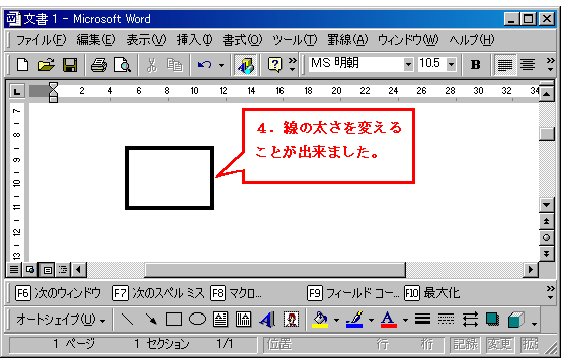This screenshot has height=364, width=574.
Task: Insert WordArt from drawing toolbar
Action: click(x=267, y=319)
